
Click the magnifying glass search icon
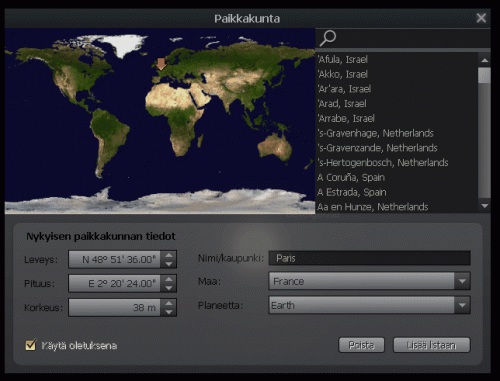coord(328,38)
